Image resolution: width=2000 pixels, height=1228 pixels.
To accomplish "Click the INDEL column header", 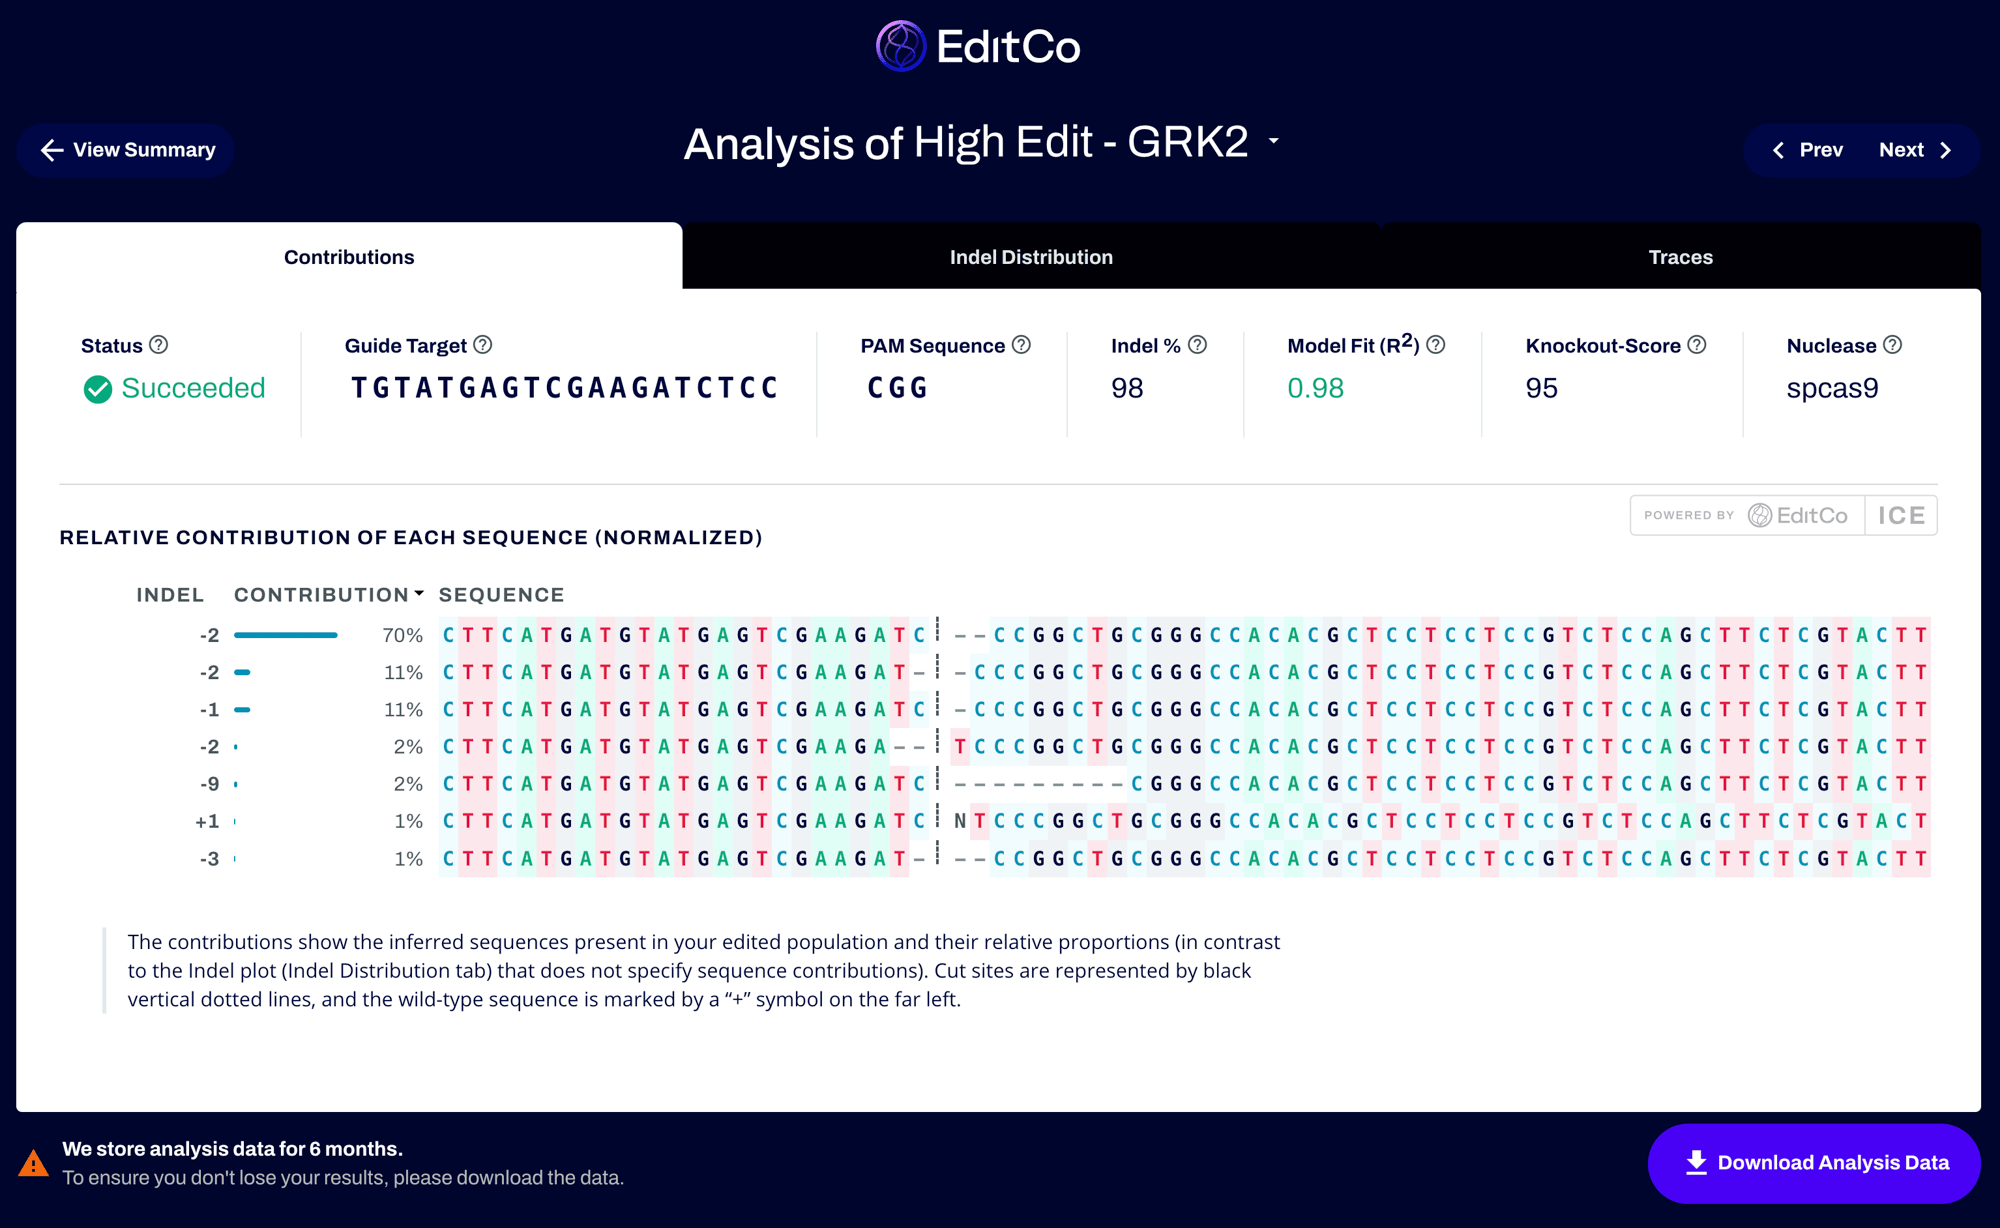I will tap(170, 595).
